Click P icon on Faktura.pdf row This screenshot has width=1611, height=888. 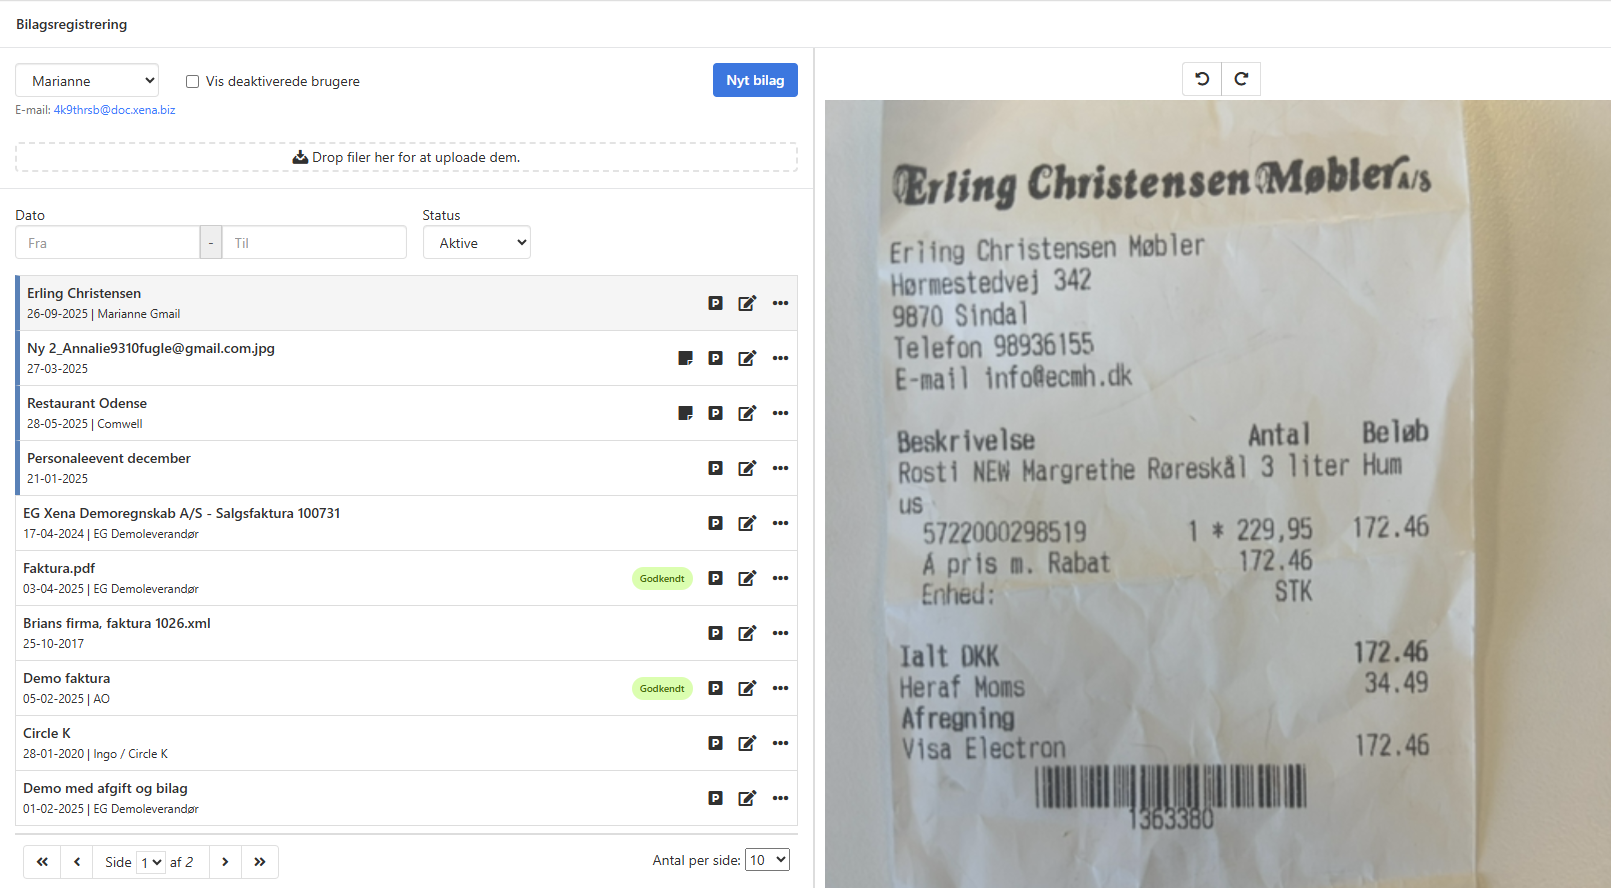715,578
